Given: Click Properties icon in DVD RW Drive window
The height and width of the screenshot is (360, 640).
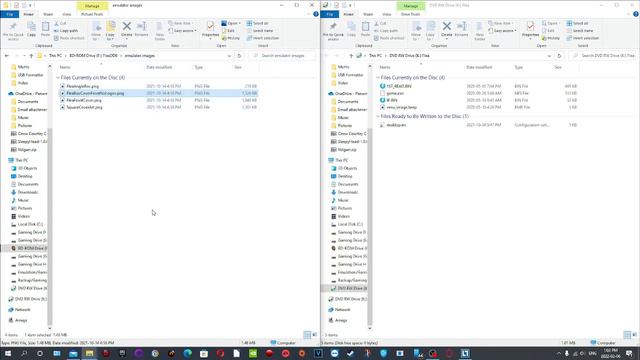Looking at the screenshot, I should click(x=530, y=27).
